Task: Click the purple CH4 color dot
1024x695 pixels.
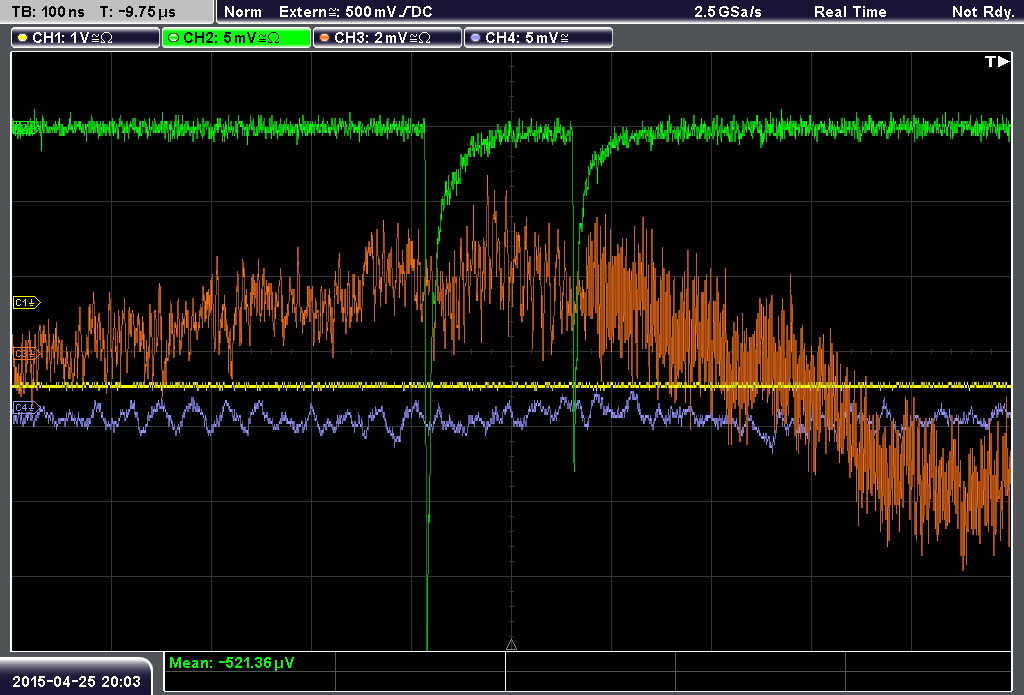Action: (x=475, y=38)
